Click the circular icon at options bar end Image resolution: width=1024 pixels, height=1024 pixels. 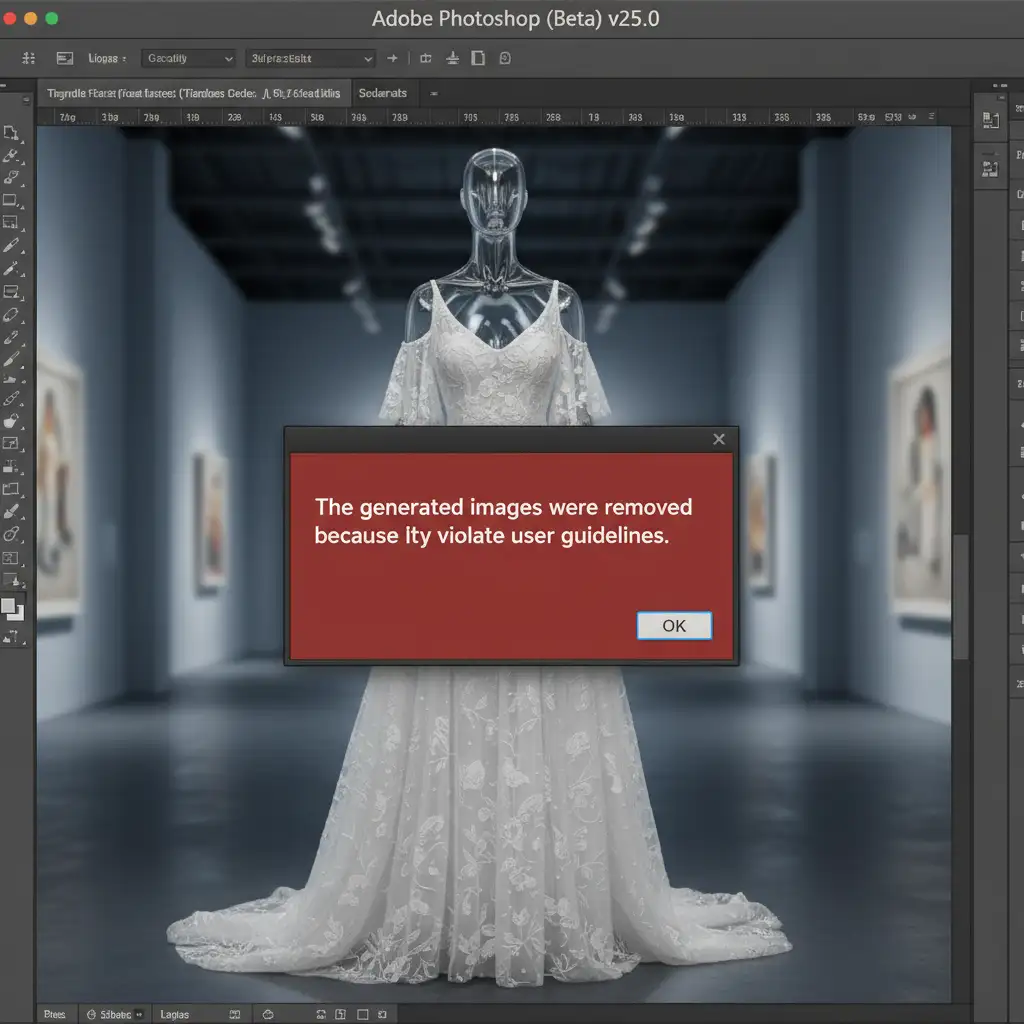coord(505,59)
